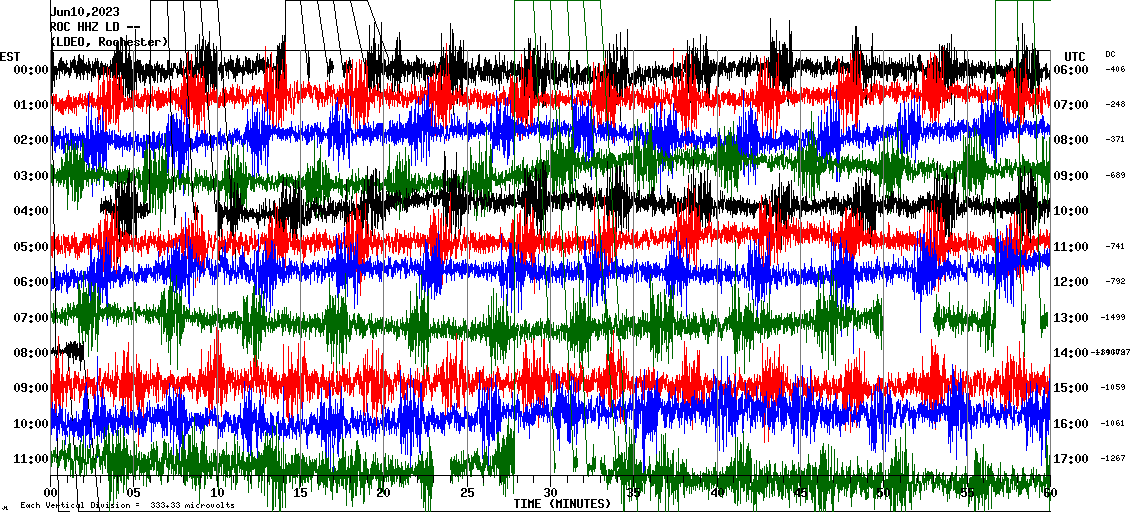Screen dimensions: 1130x519
Task: Click the 55 minute axis tick label
Action: point(967,493)
